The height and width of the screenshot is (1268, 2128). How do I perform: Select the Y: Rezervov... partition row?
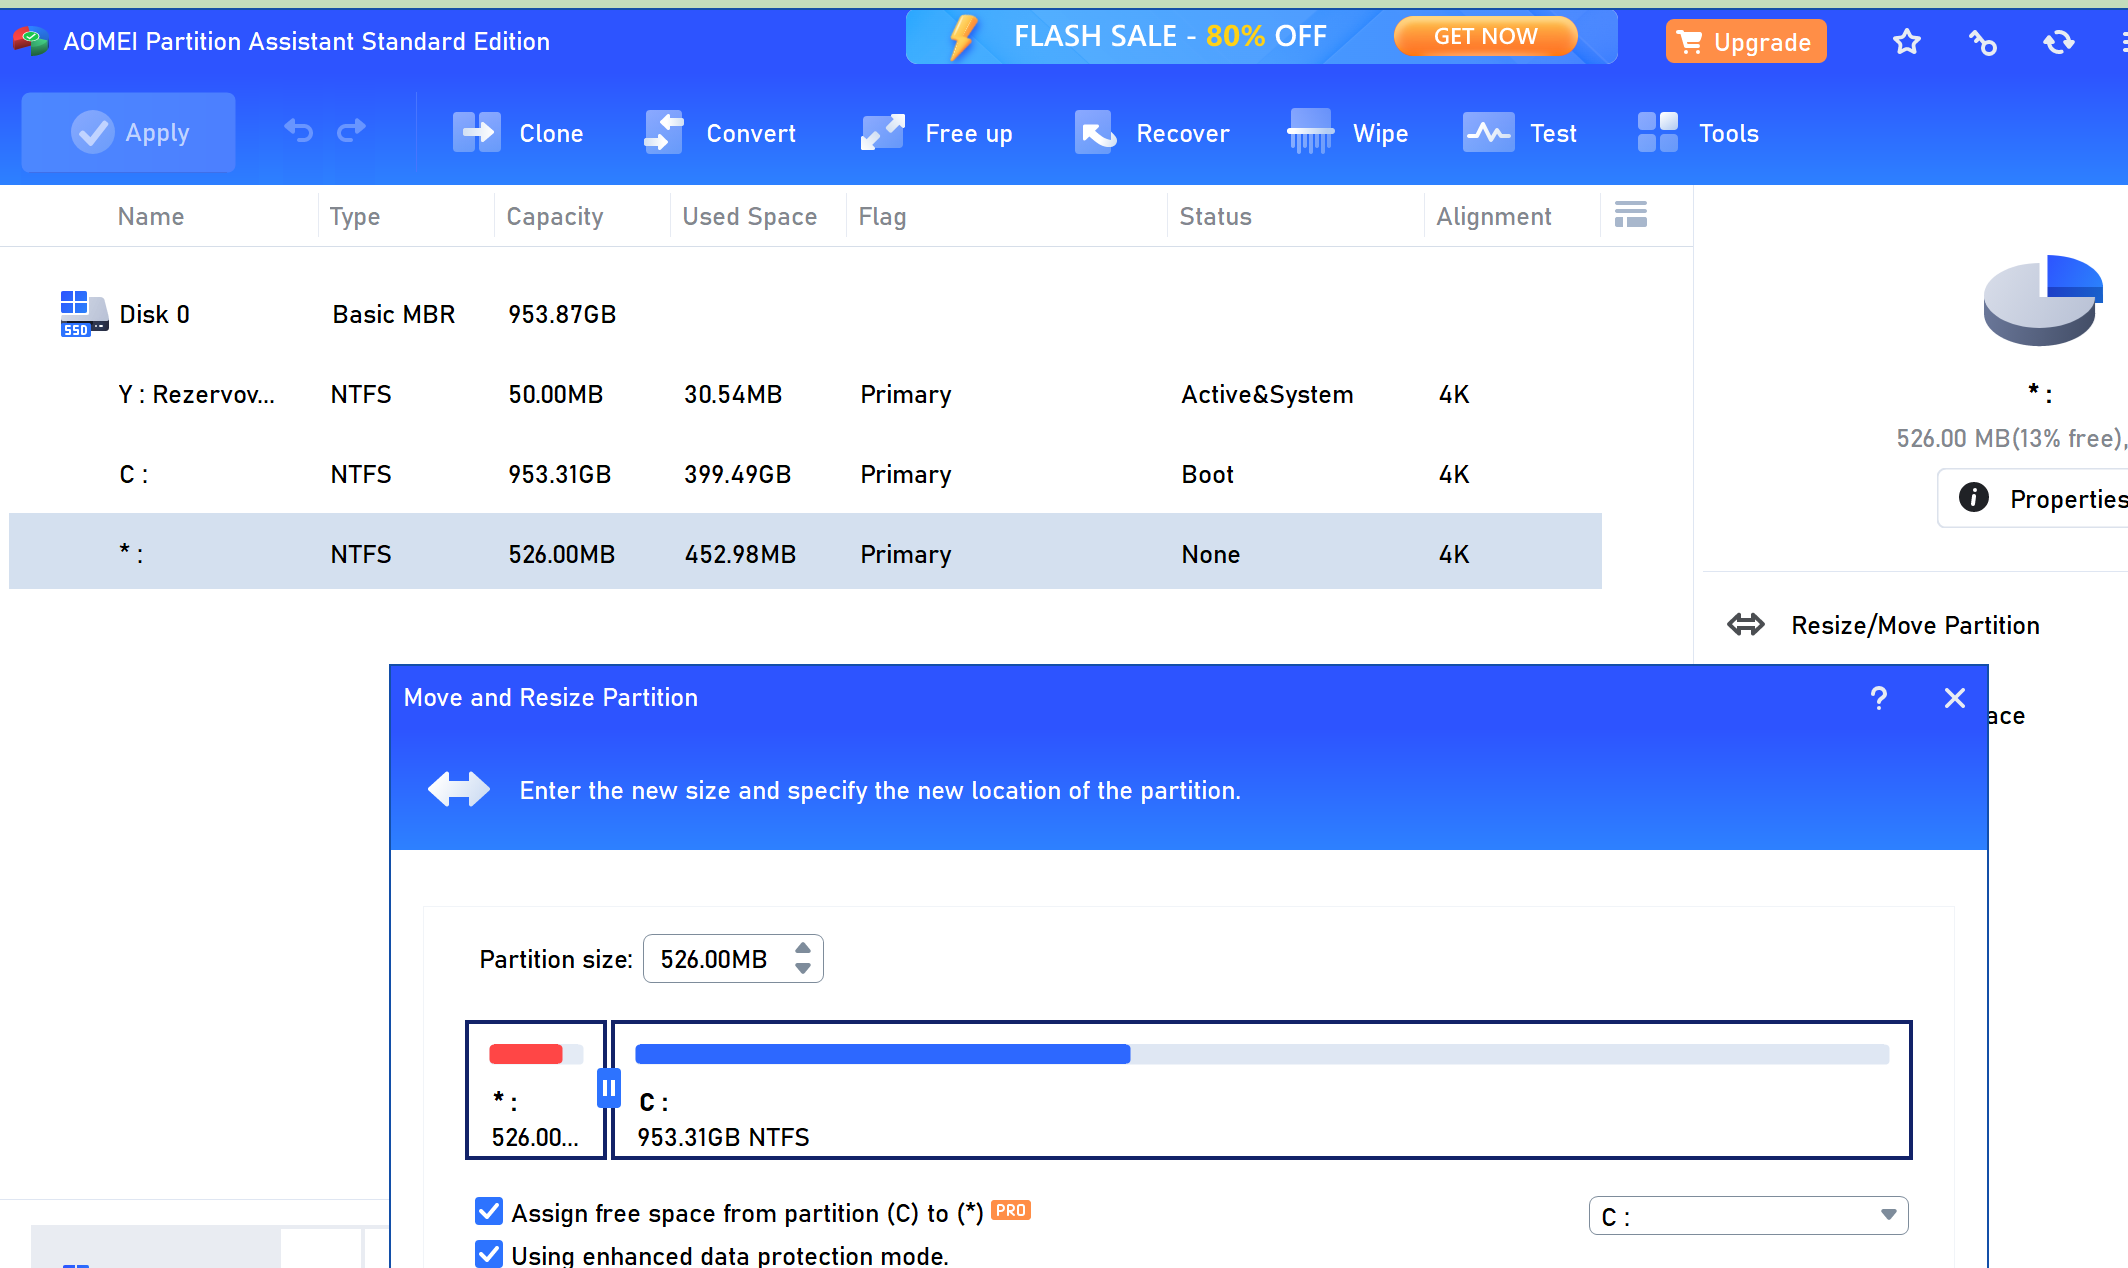[x=805, y=394]
